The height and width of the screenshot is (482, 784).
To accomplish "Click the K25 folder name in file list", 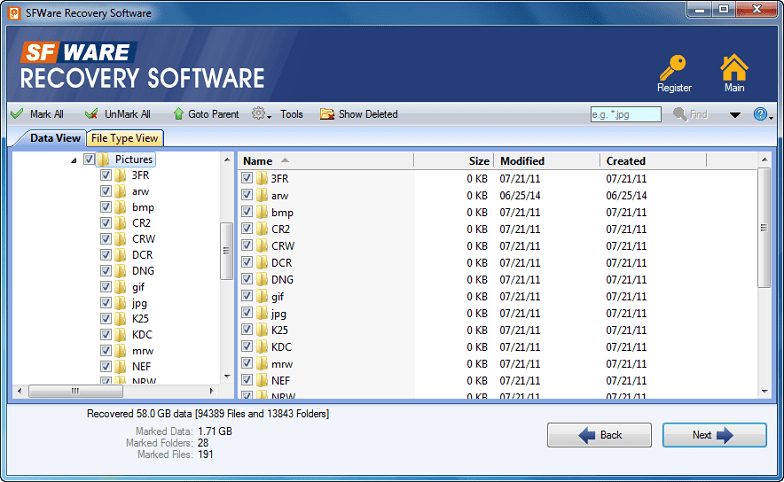I will 280,330.
